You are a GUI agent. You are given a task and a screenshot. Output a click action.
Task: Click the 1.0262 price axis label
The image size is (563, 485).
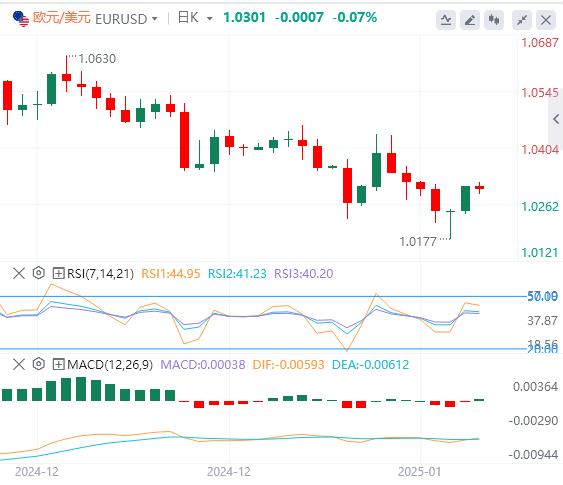pos(540,207)
